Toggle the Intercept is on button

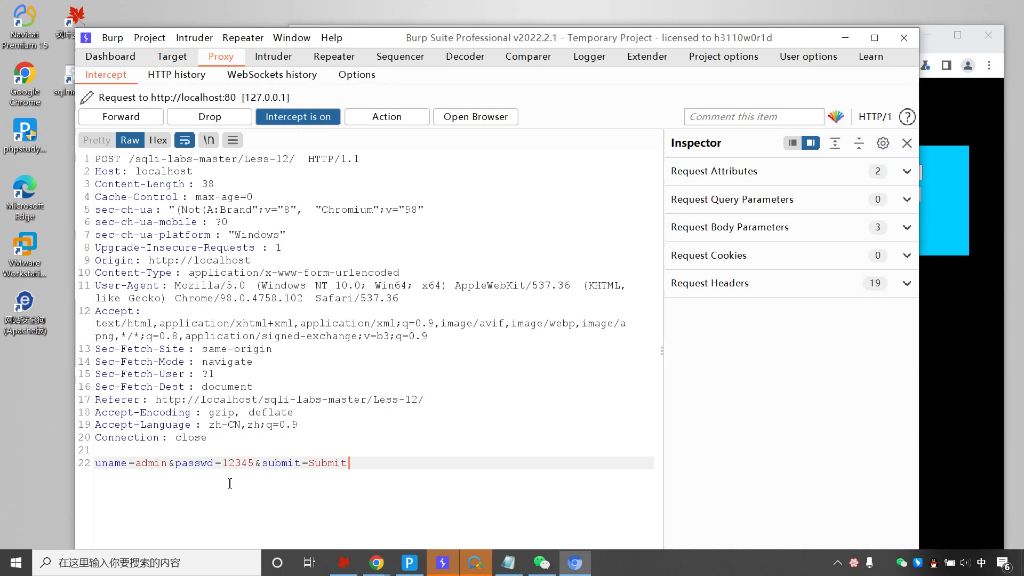point(298,117)
